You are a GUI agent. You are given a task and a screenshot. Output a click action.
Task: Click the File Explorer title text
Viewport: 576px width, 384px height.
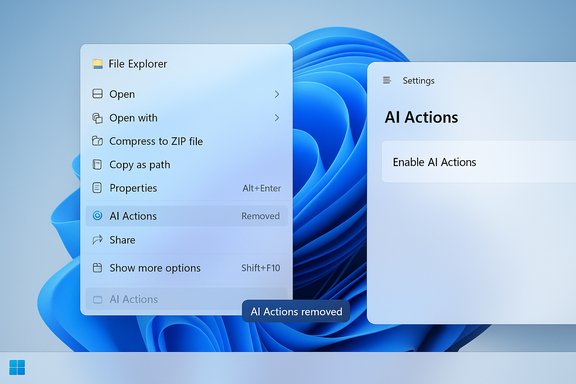137,64
